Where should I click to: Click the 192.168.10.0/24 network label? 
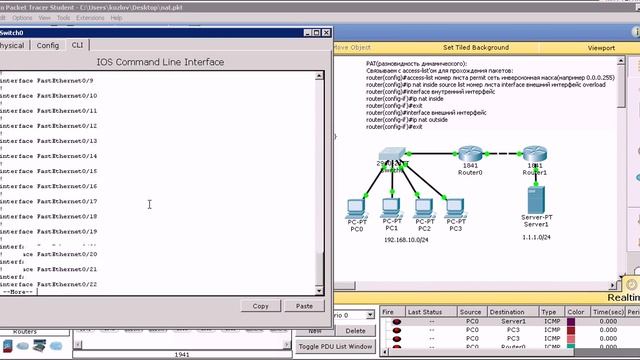click(x=406, y=240)
